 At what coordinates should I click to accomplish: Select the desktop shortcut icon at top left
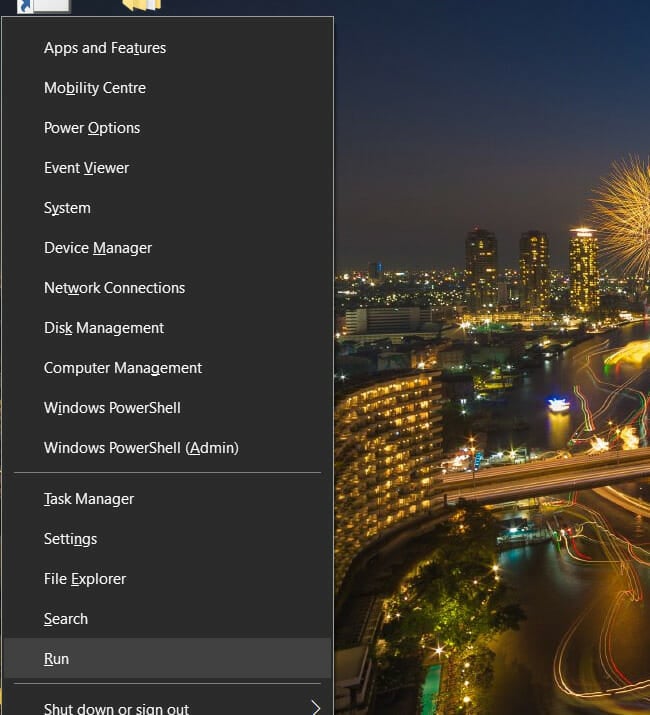coord(44,6)
